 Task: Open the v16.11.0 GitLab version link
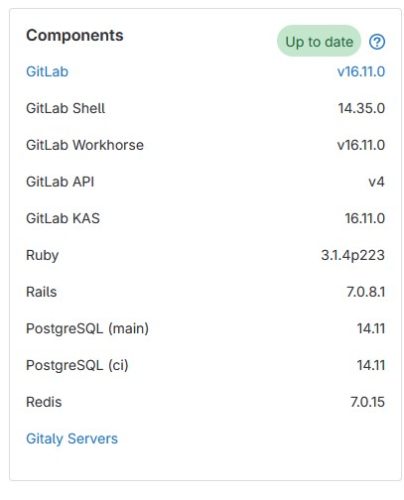click(361, 72)
